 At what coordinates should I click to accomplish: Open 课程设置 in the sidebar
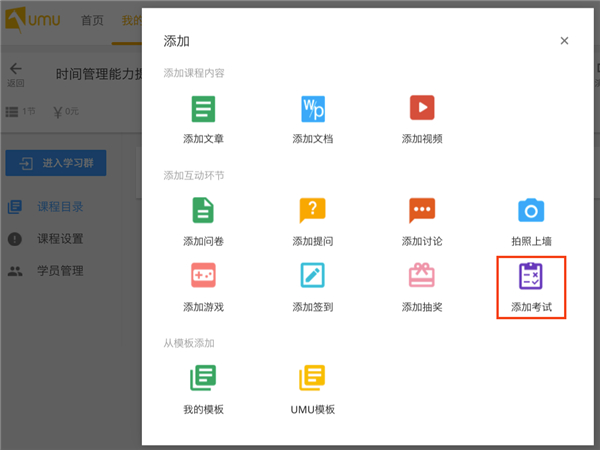point(60,239)
